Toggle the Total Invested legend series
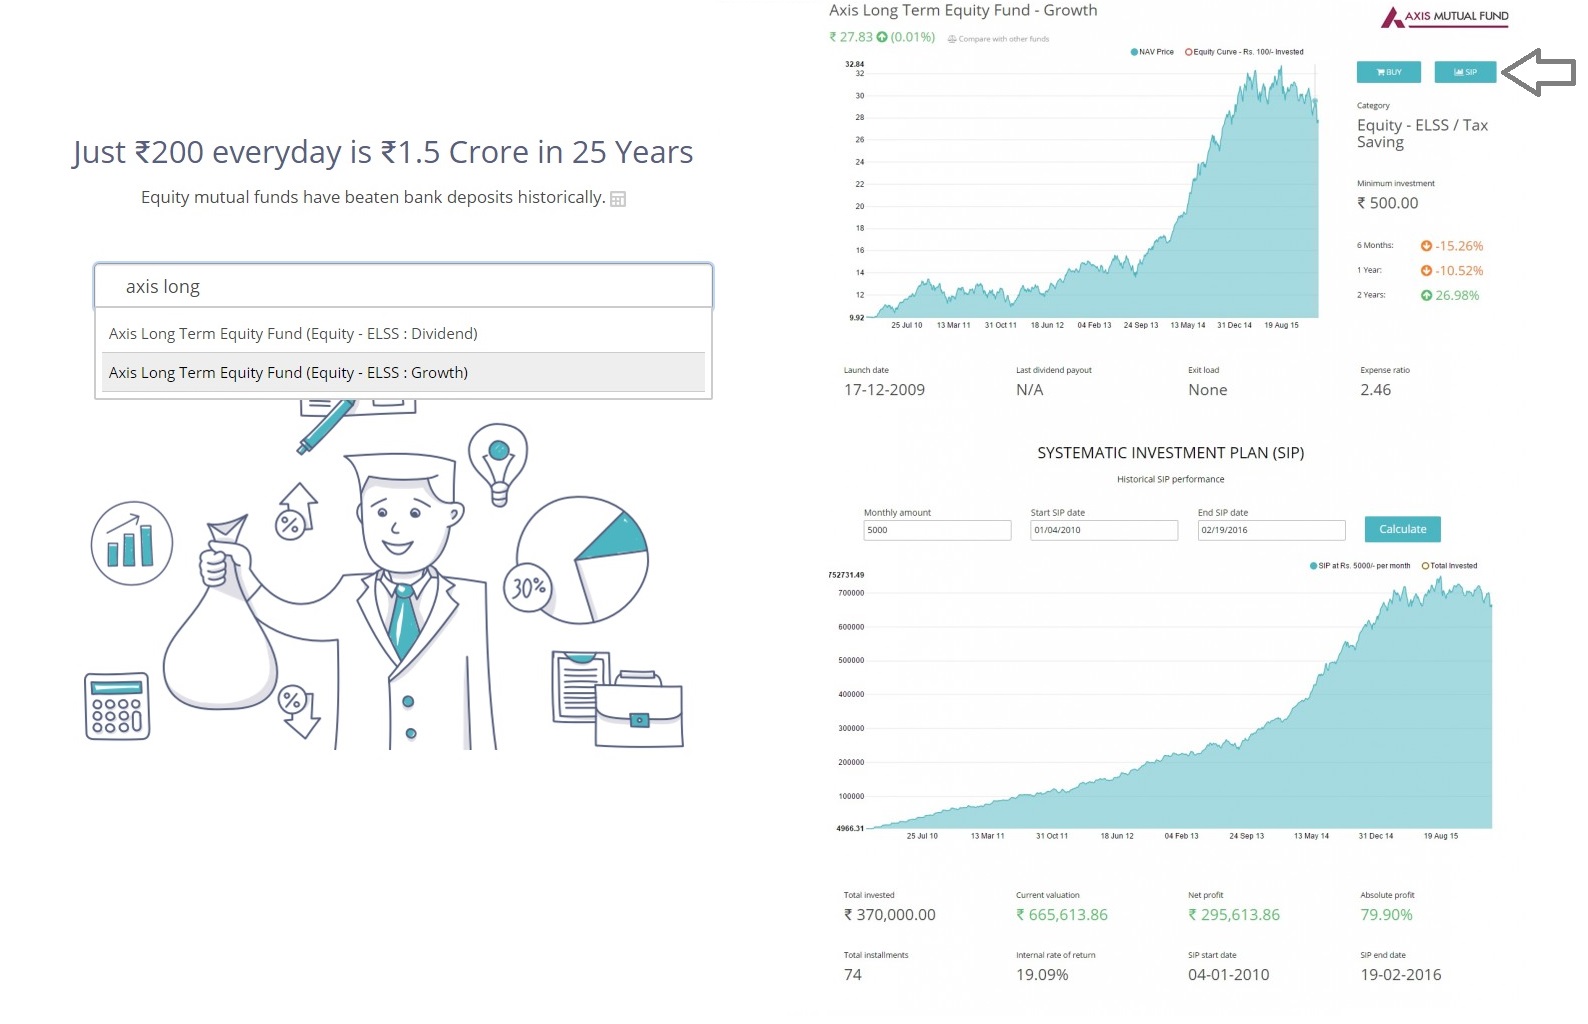Viewport: 1588px width, 1024px height. click(x=1449, y=566)
